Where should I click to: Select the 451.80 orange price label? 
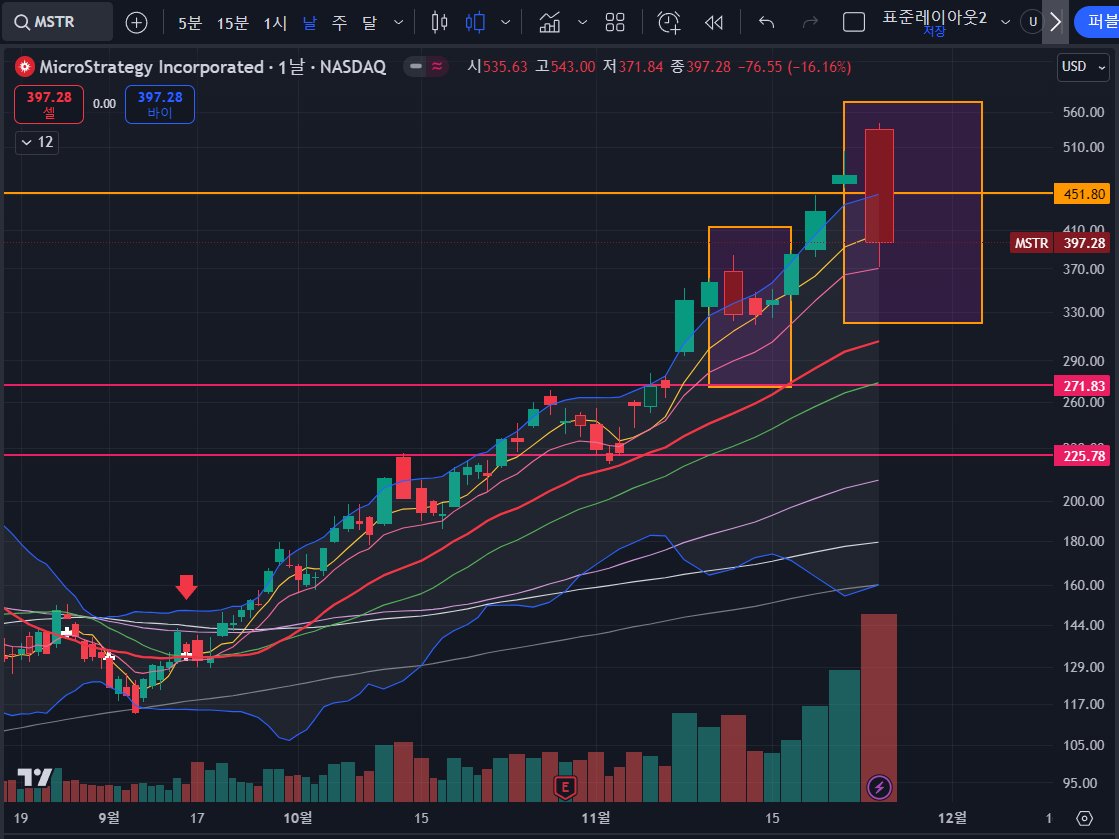(x=1082, y=193)
